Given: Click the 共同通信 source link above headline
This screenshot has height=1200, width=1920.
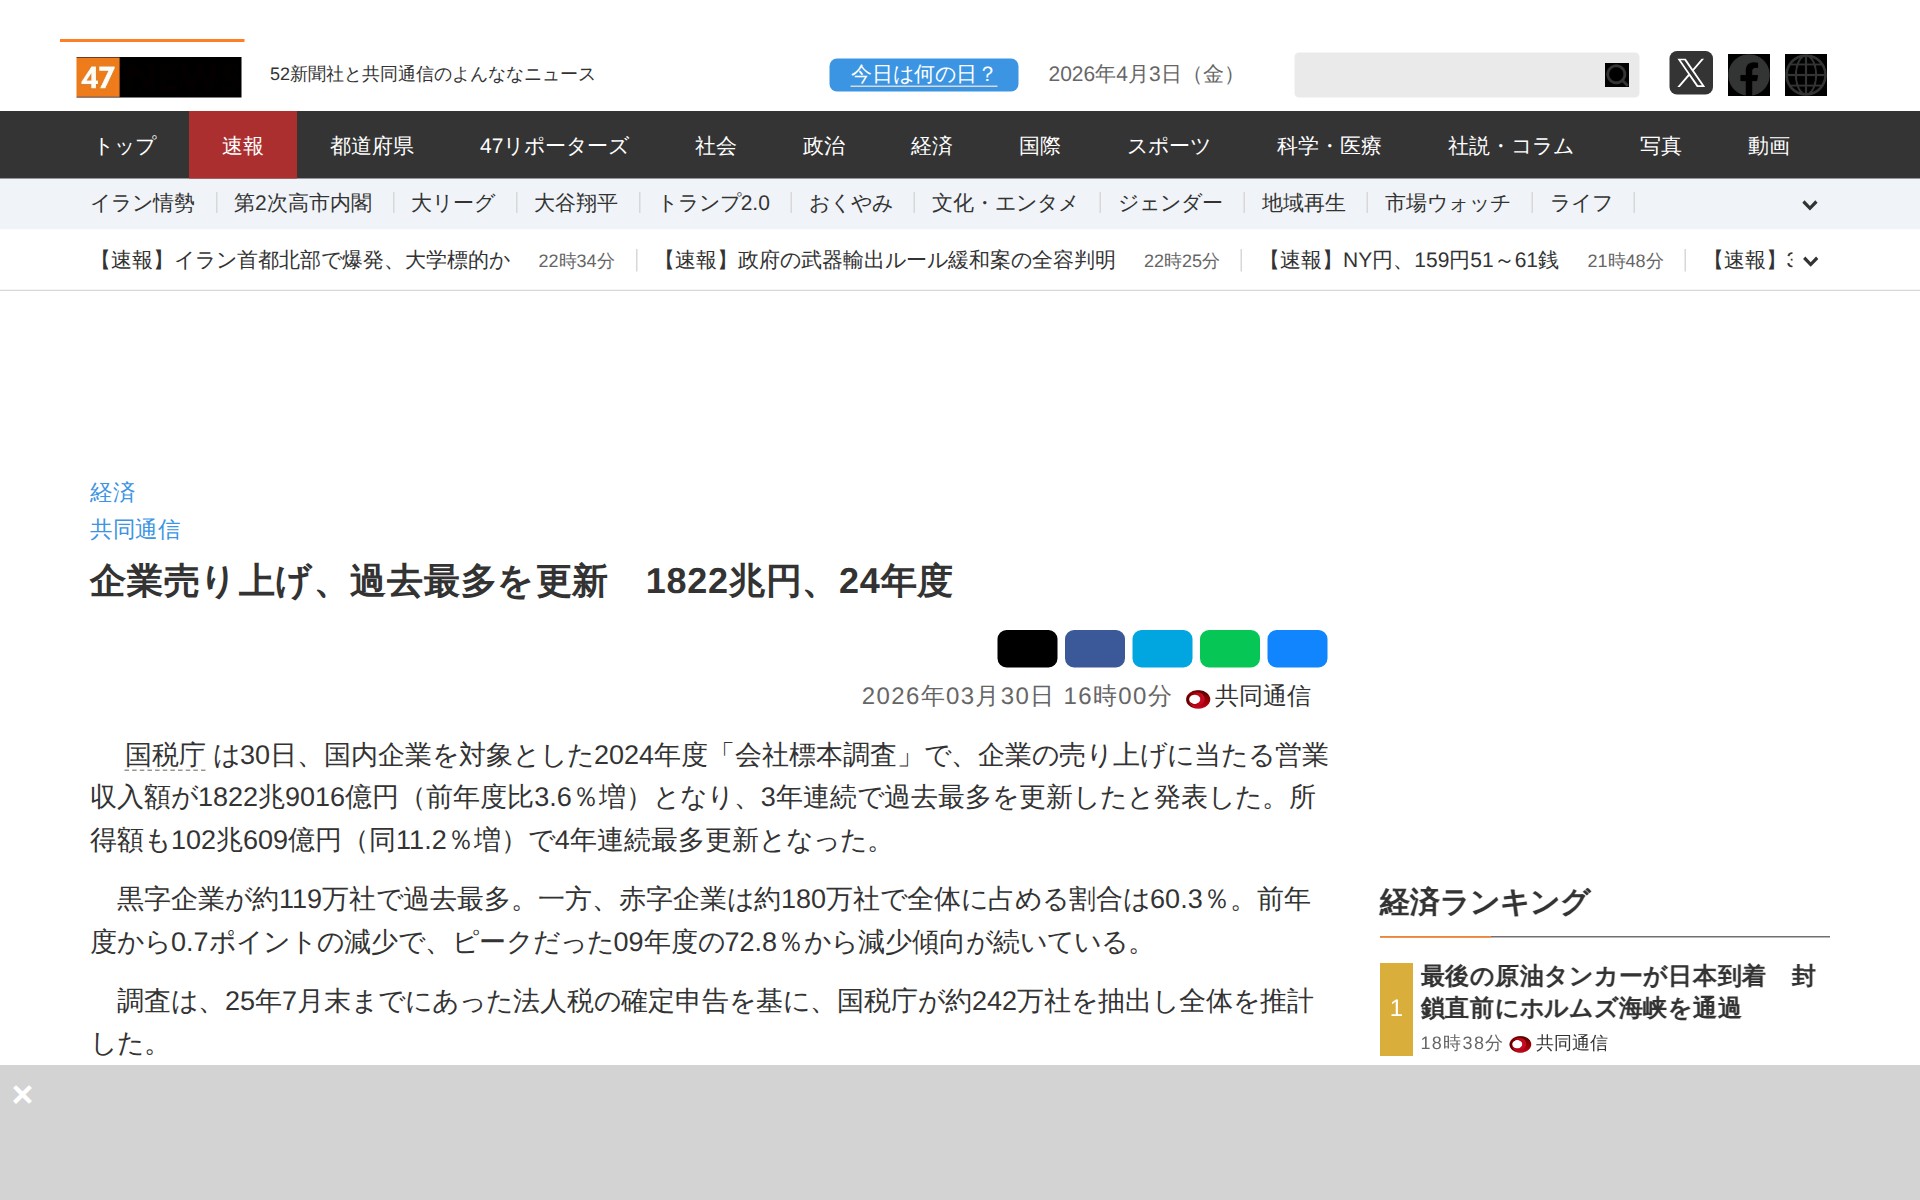Looking at the screenshot, I should (135, 530).
